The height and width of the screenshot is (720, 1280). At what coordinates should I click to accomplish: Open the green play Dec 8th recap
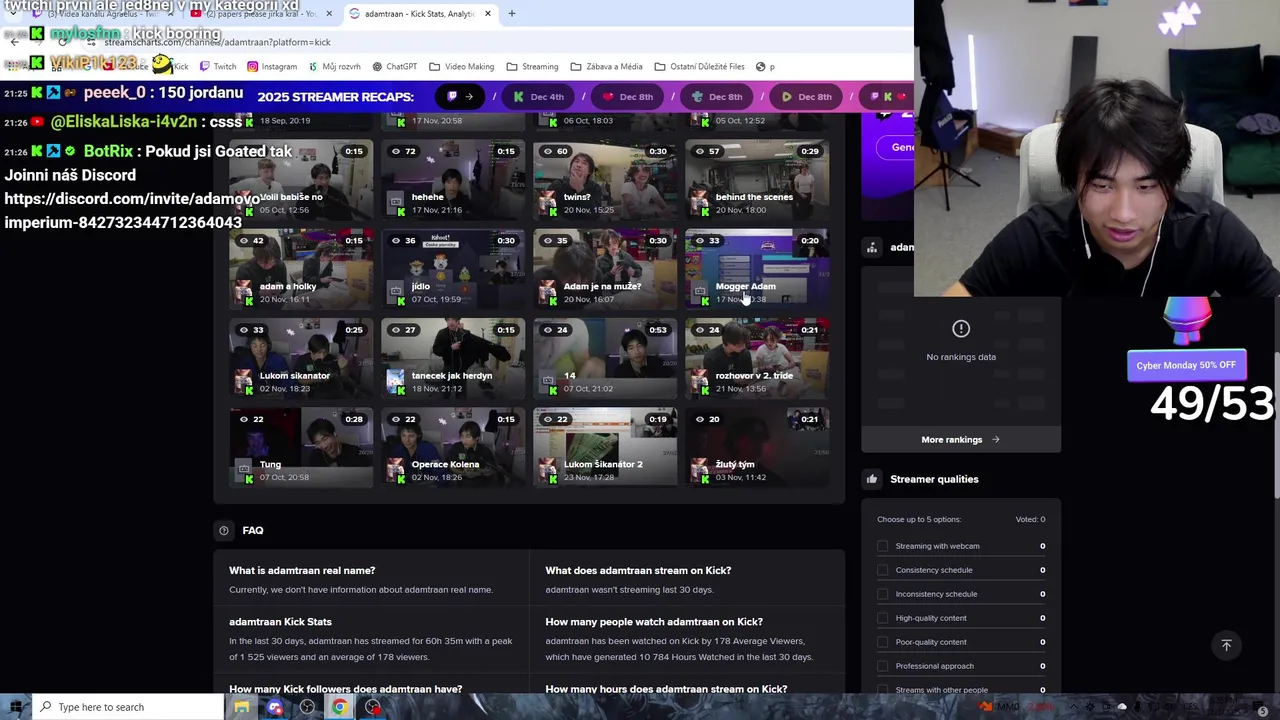pos(806,97)
